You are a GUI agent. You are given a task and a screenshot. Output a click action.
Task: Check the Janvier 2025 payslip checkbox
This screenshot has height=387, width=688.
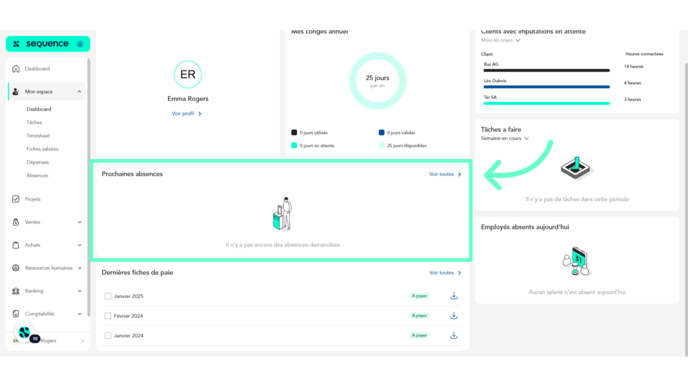[108, 296]
